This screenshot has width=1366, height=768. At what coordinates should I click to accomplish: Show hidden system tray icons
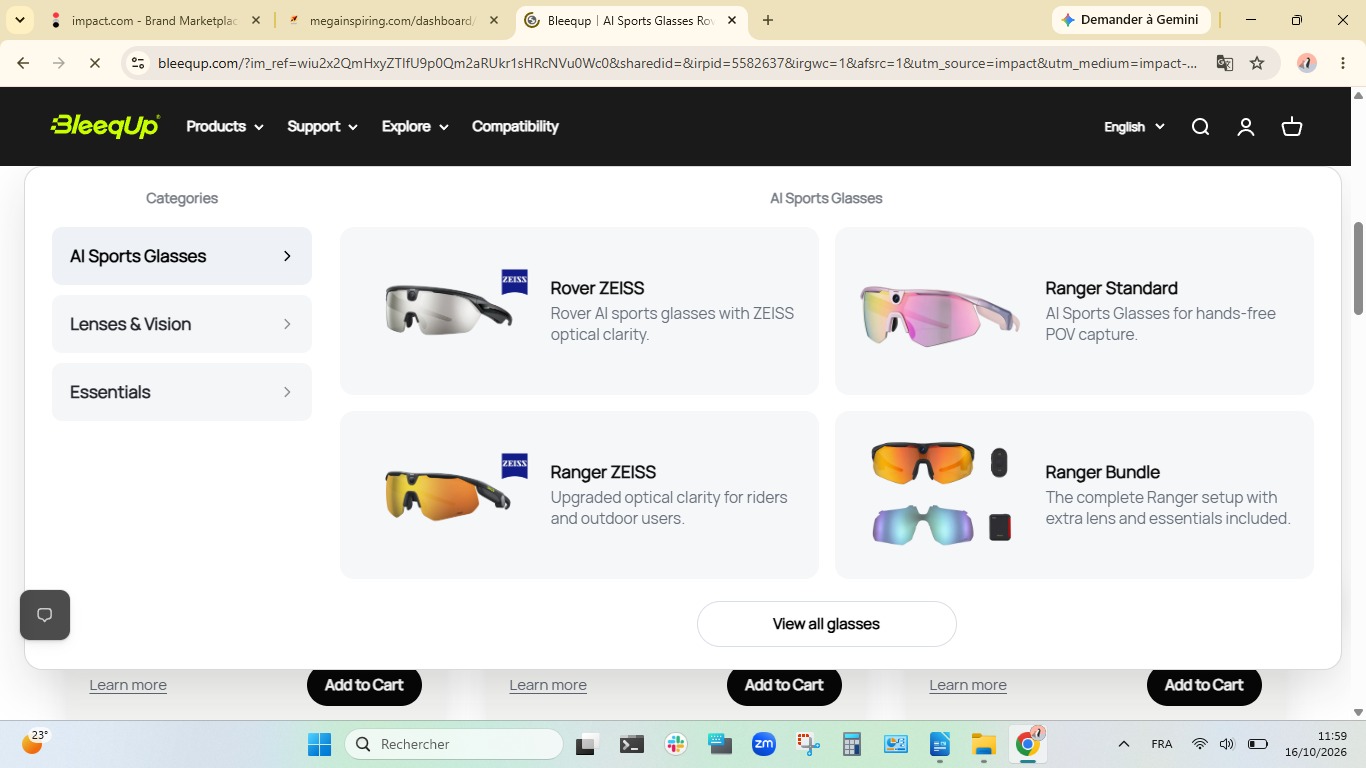tap(1123, 744)
